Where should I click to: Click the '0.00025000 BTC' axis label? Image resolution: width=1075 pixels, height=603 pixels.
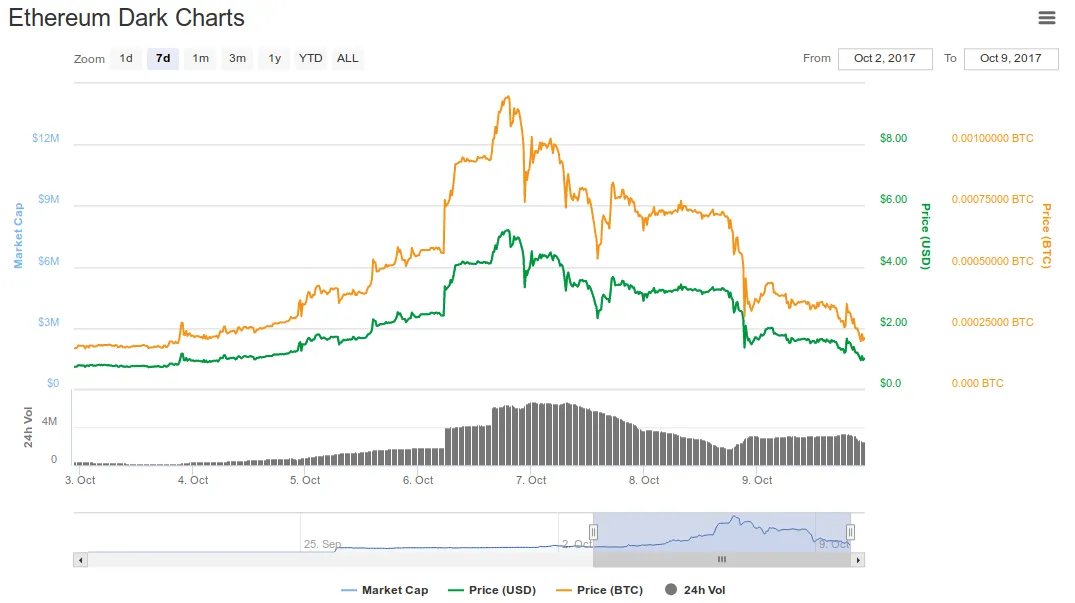click(x=992, y=322)
